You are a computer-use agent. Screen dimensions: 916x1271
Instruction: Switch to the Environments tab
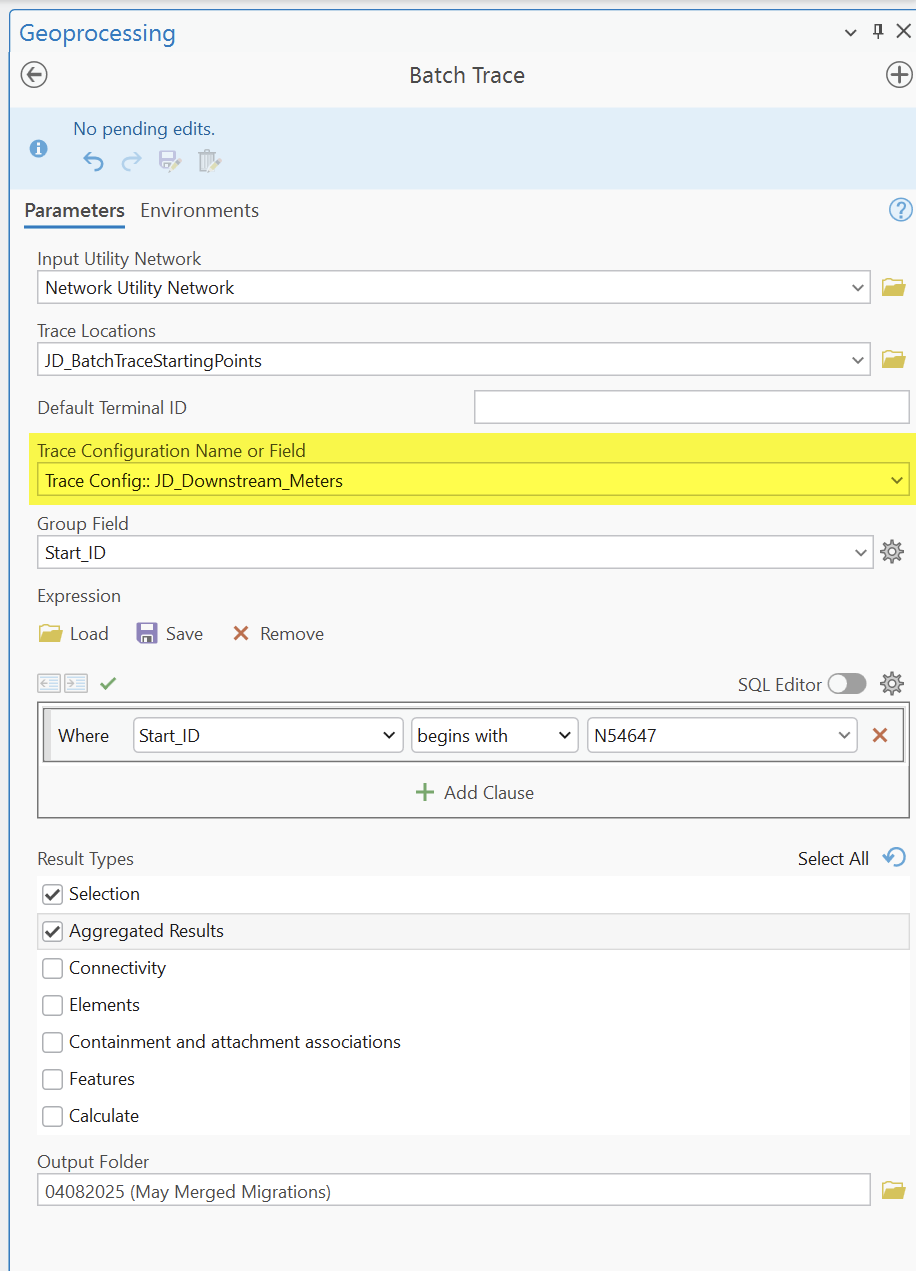coord(199,211)
